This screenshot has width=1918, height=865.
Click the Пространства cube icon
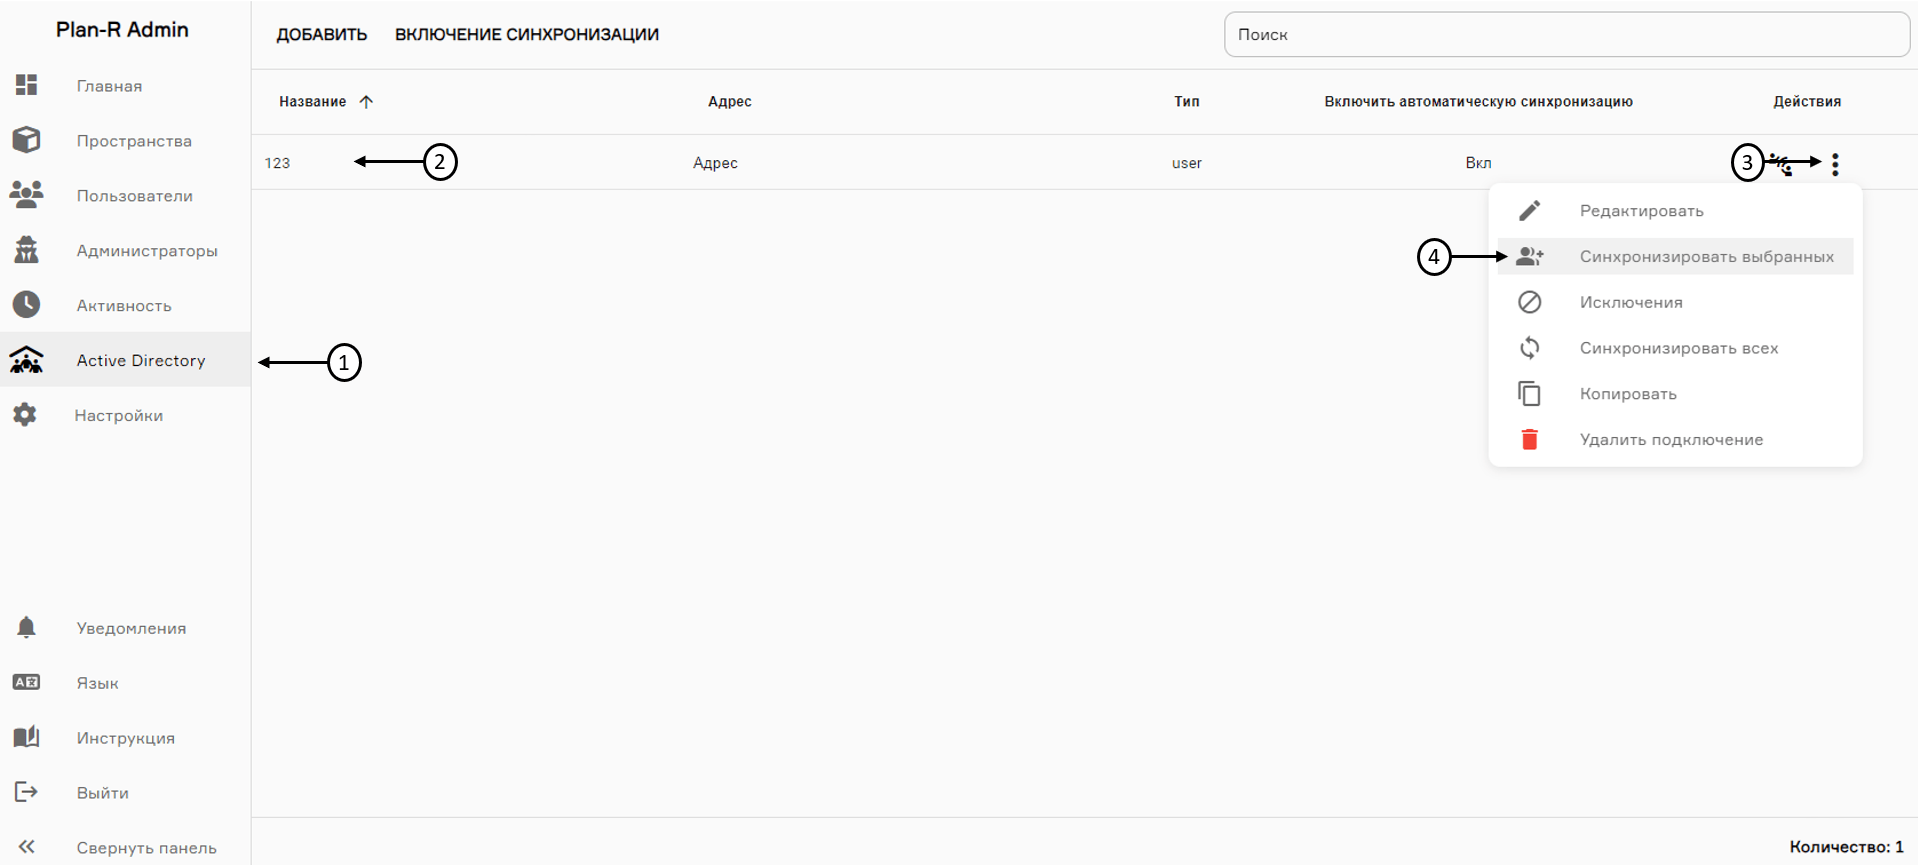27,140
